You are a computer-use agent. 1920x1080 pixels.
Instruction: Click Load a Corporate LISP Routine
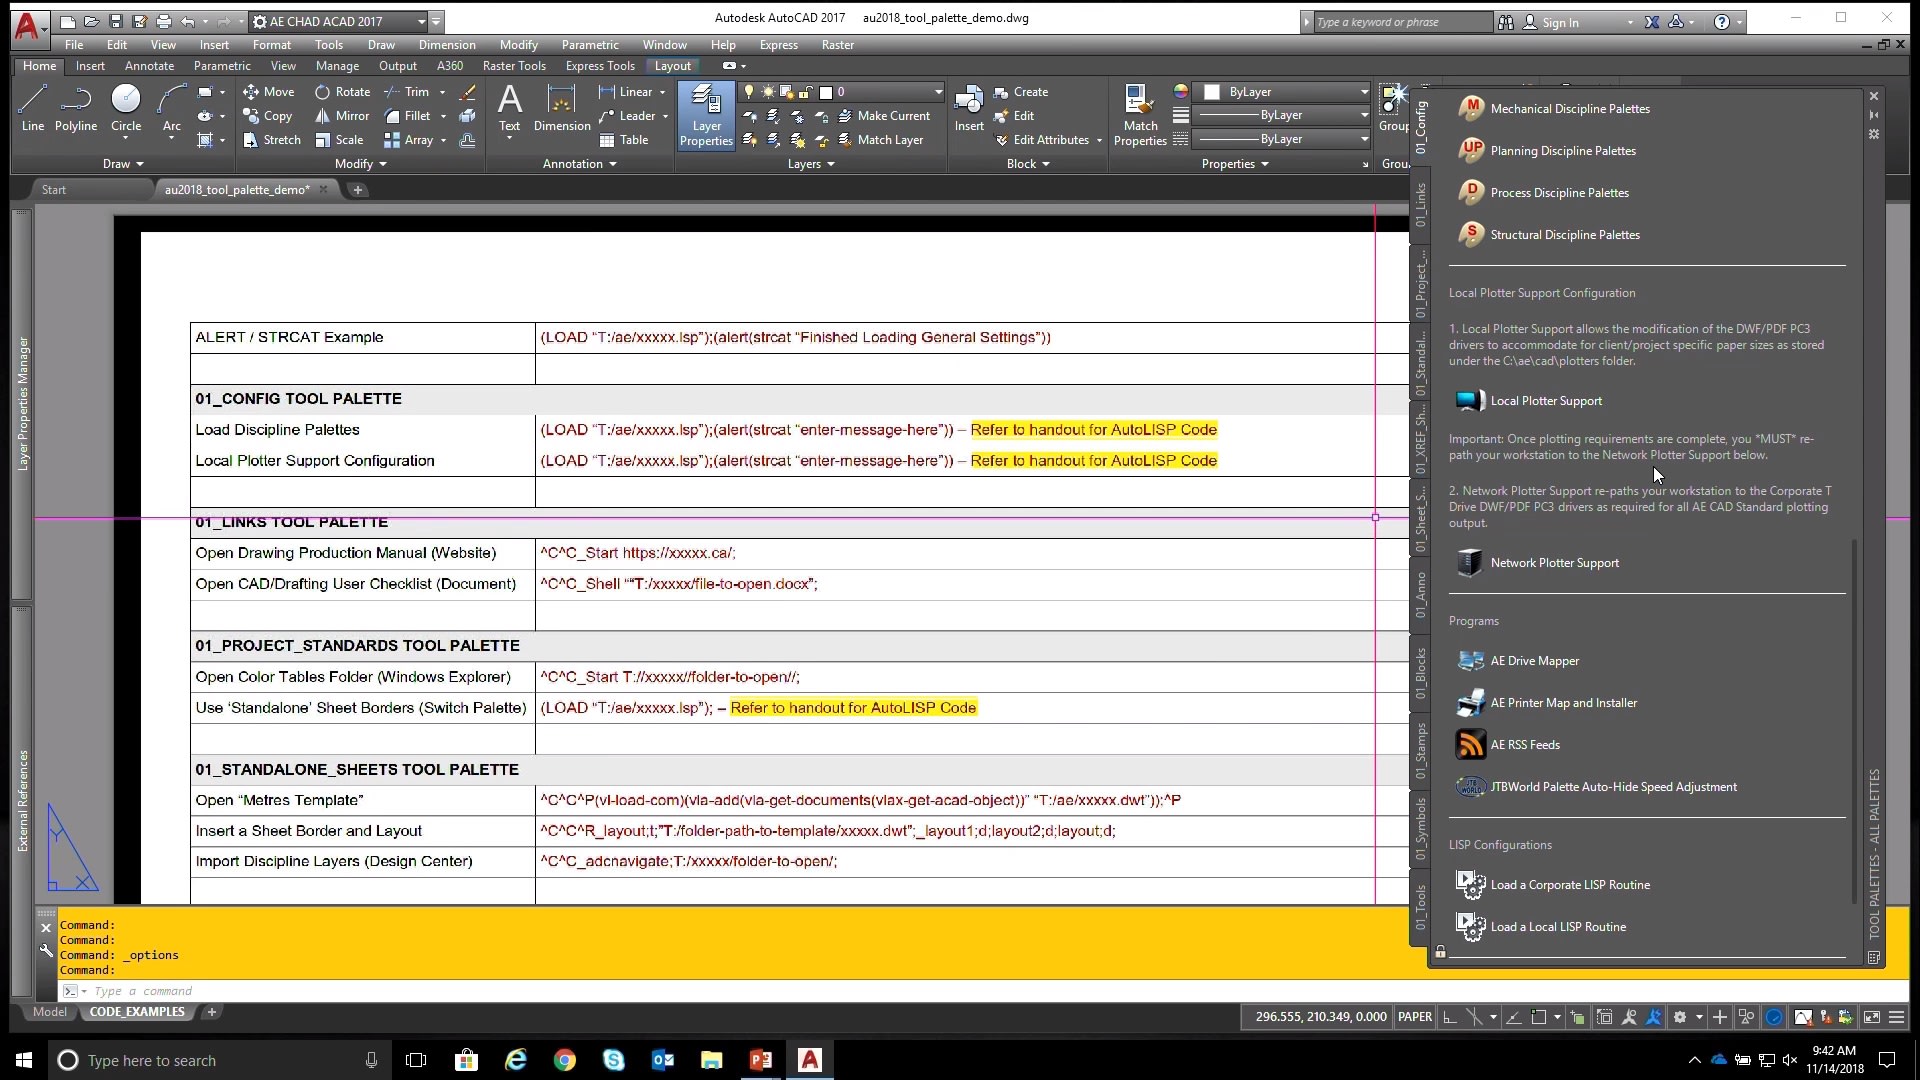pyautogui.click(x=1571, y=884)
